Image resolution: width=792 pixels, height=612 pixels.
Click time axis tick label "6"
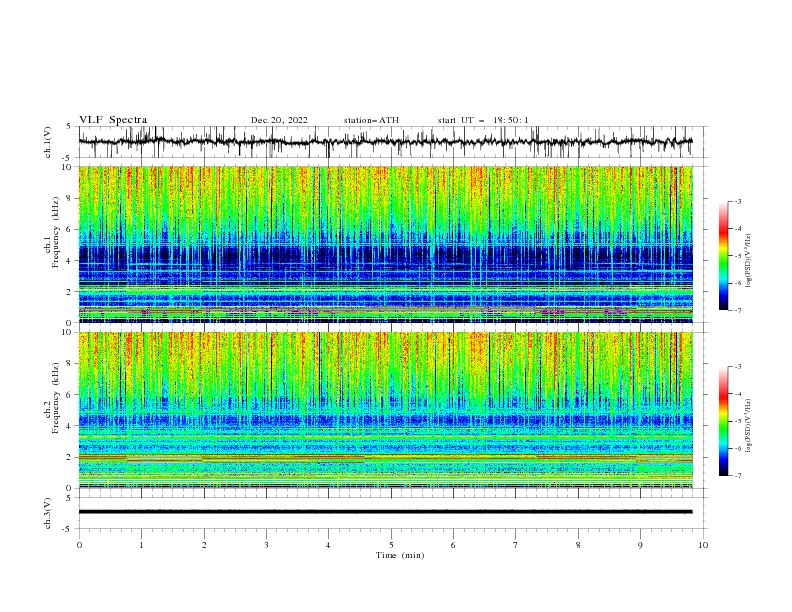pos(453,545)
